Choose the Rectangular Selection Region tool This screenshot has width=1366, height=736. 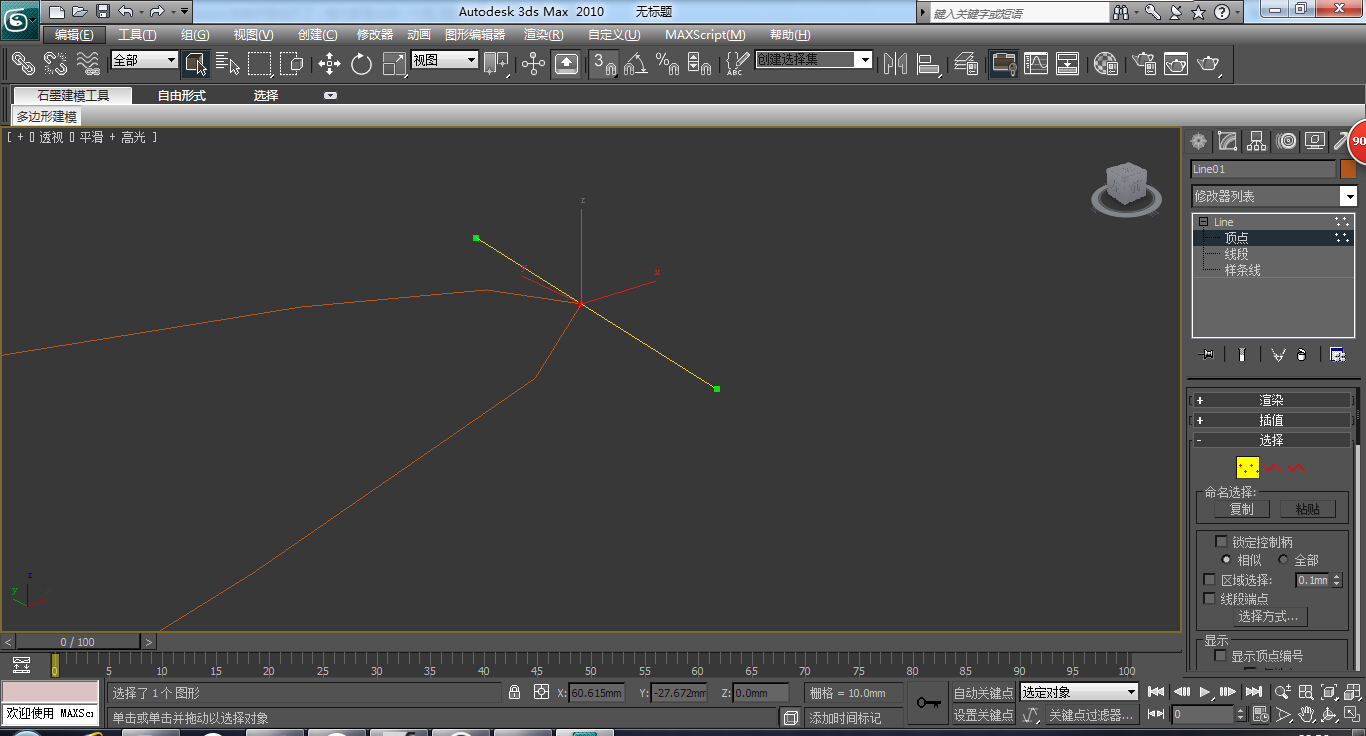point(260,64)
